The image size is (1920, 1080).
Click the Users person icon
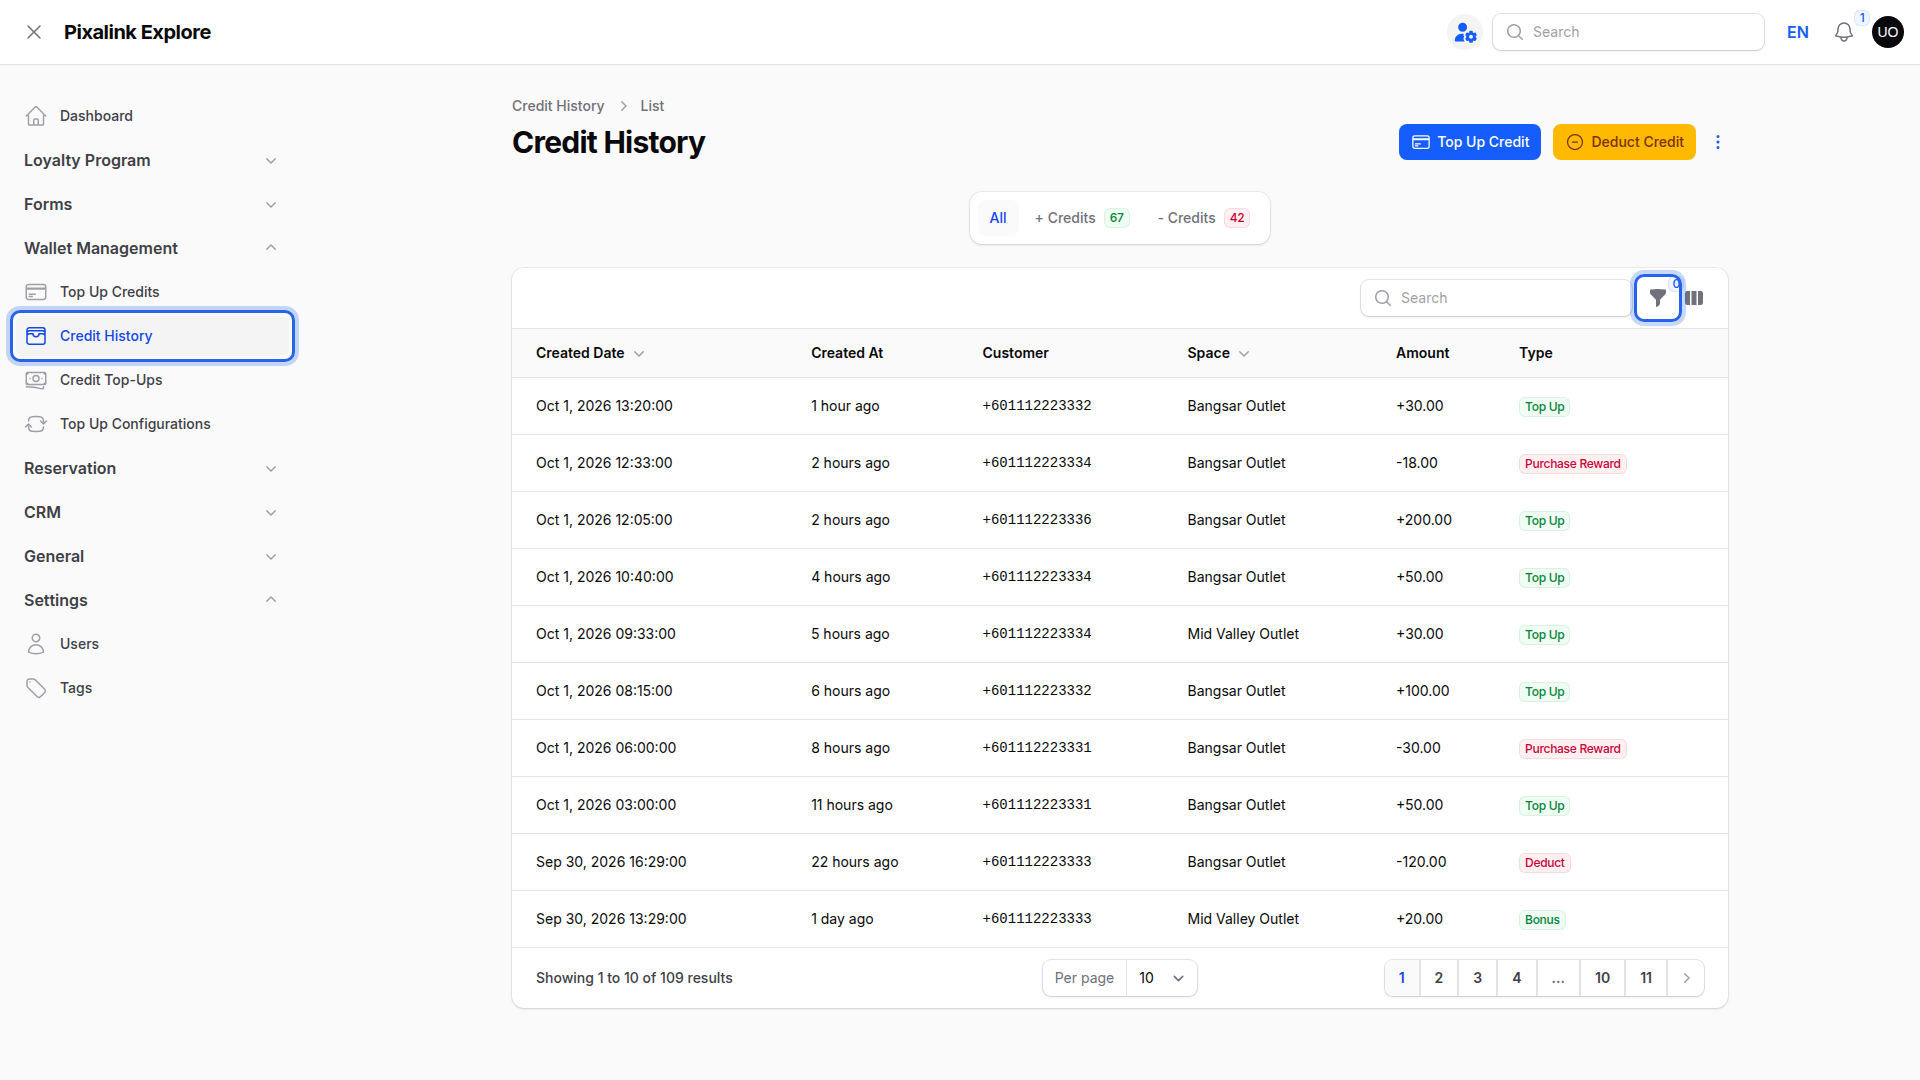click(x=36, y=644)
